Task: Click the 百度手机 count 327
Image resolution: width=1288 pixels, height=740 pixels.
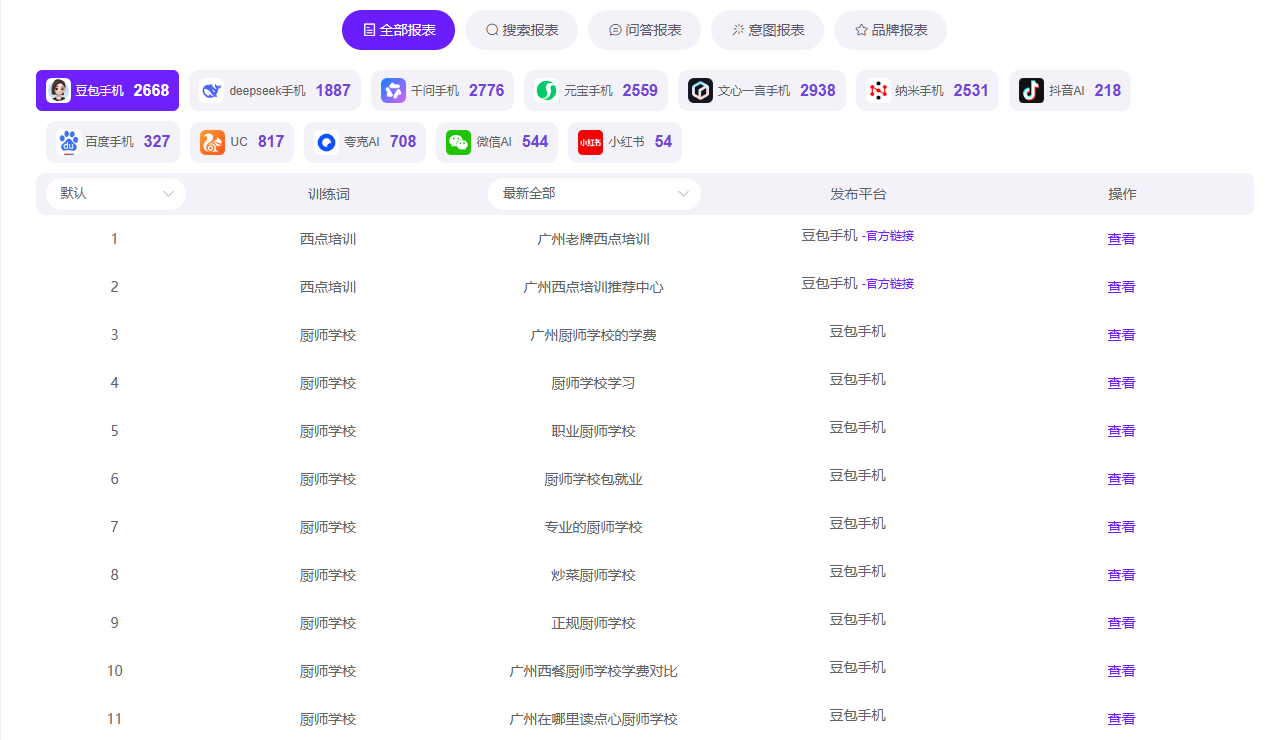Action: coord(157,142)
